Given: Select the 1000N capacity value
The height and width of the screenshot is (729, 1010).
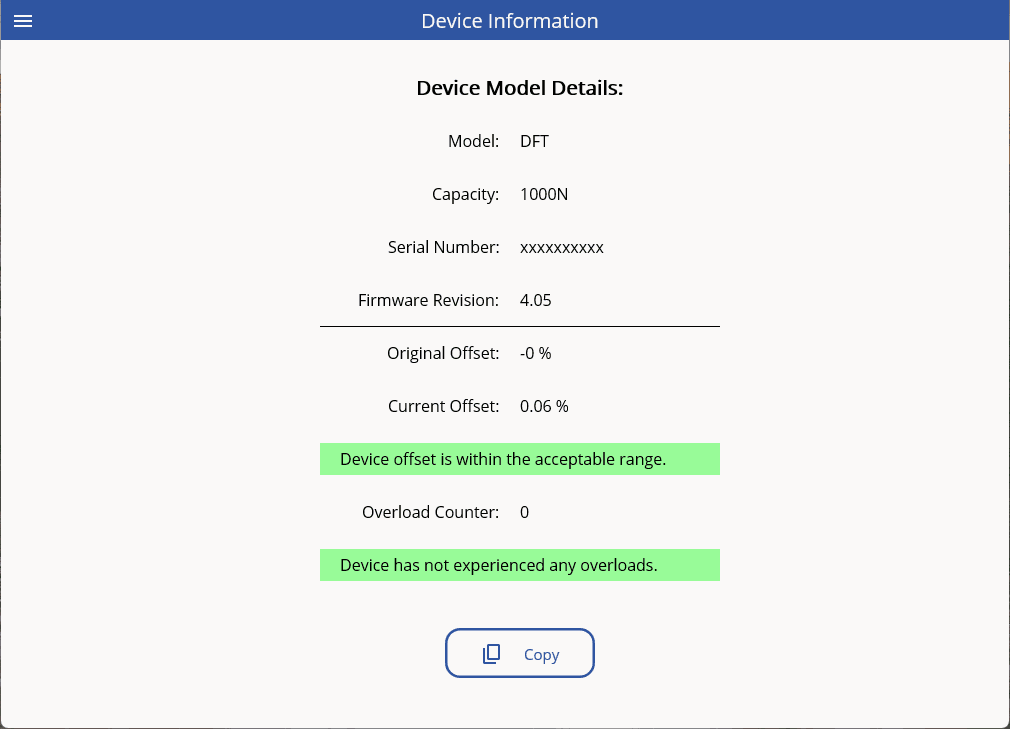Looking at the screenshot, I should click(x=544, y=194).
